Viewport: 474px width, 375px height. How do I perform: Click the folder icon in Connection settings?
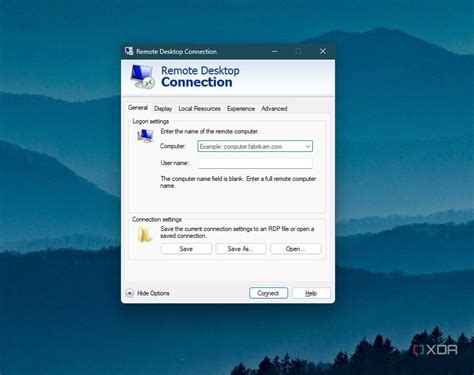point(144,234)
